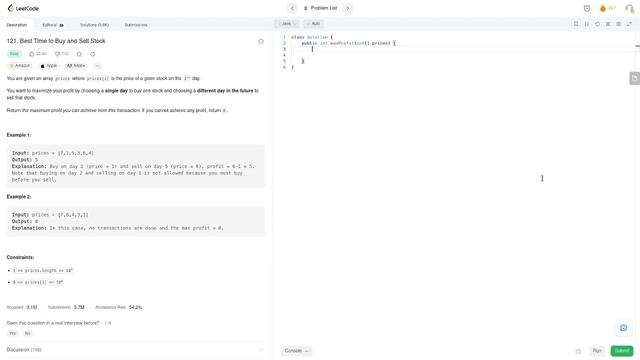Expand the Console panel

[x=296, y=351]
